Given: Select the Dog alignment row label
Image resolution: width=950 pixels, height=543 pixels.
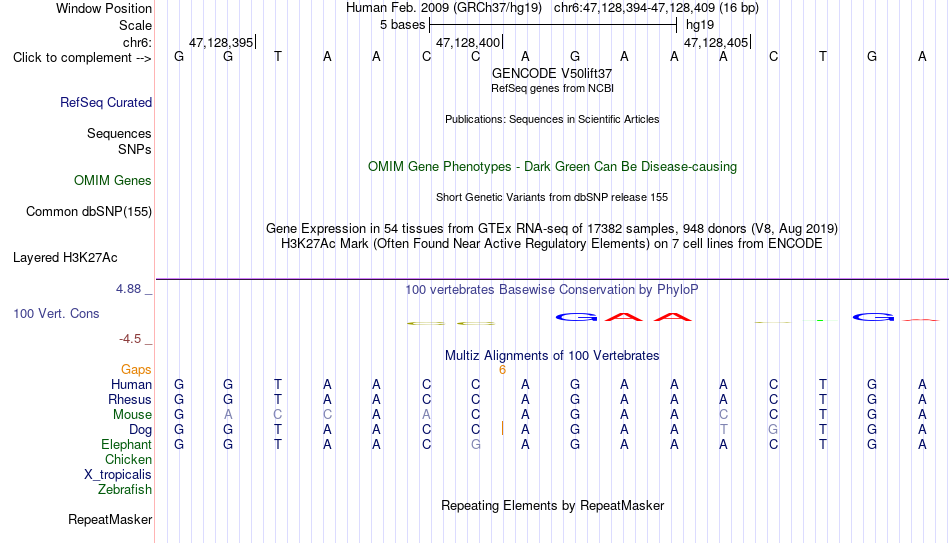Looking at the screenshot, I should tap(141, 430).
